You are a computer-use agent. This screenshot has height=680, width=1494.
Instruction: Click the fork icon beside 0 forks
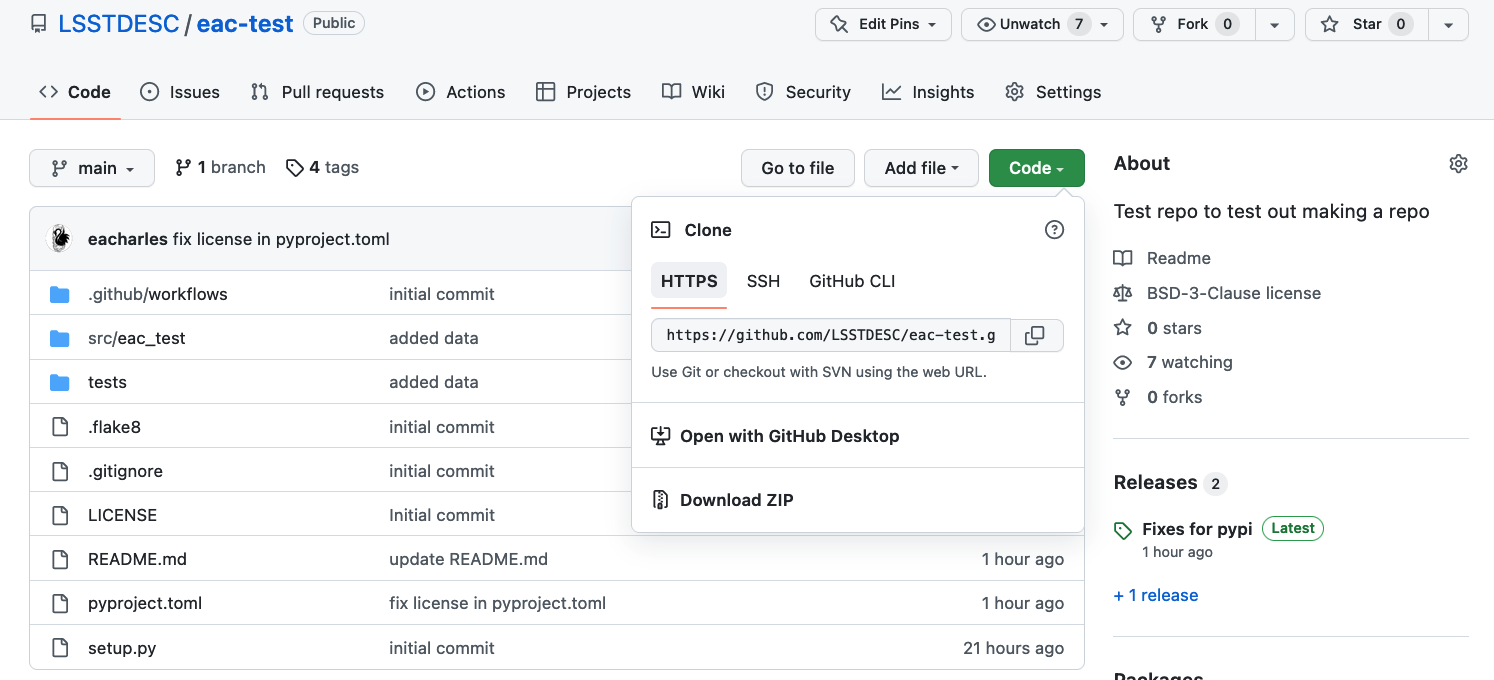[1123, 397]
